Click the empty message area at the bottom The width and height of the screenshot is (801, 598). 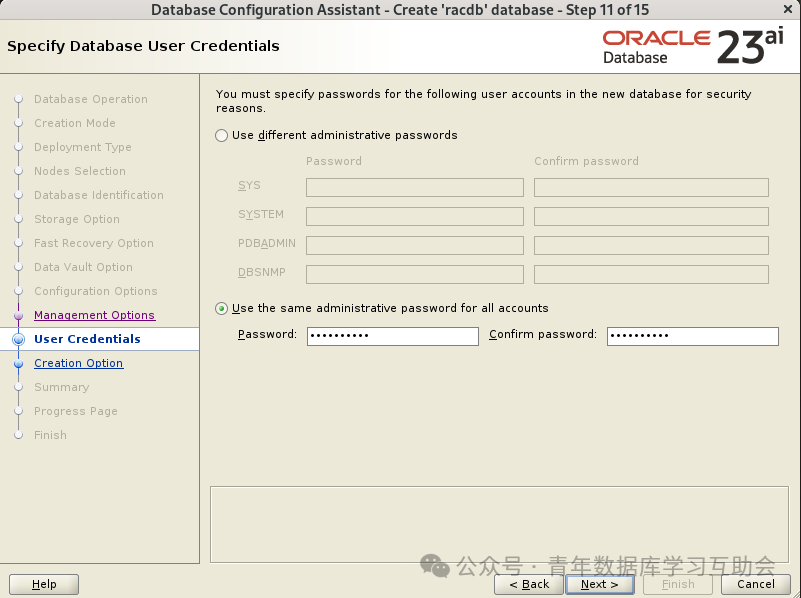tap(499, 524)
